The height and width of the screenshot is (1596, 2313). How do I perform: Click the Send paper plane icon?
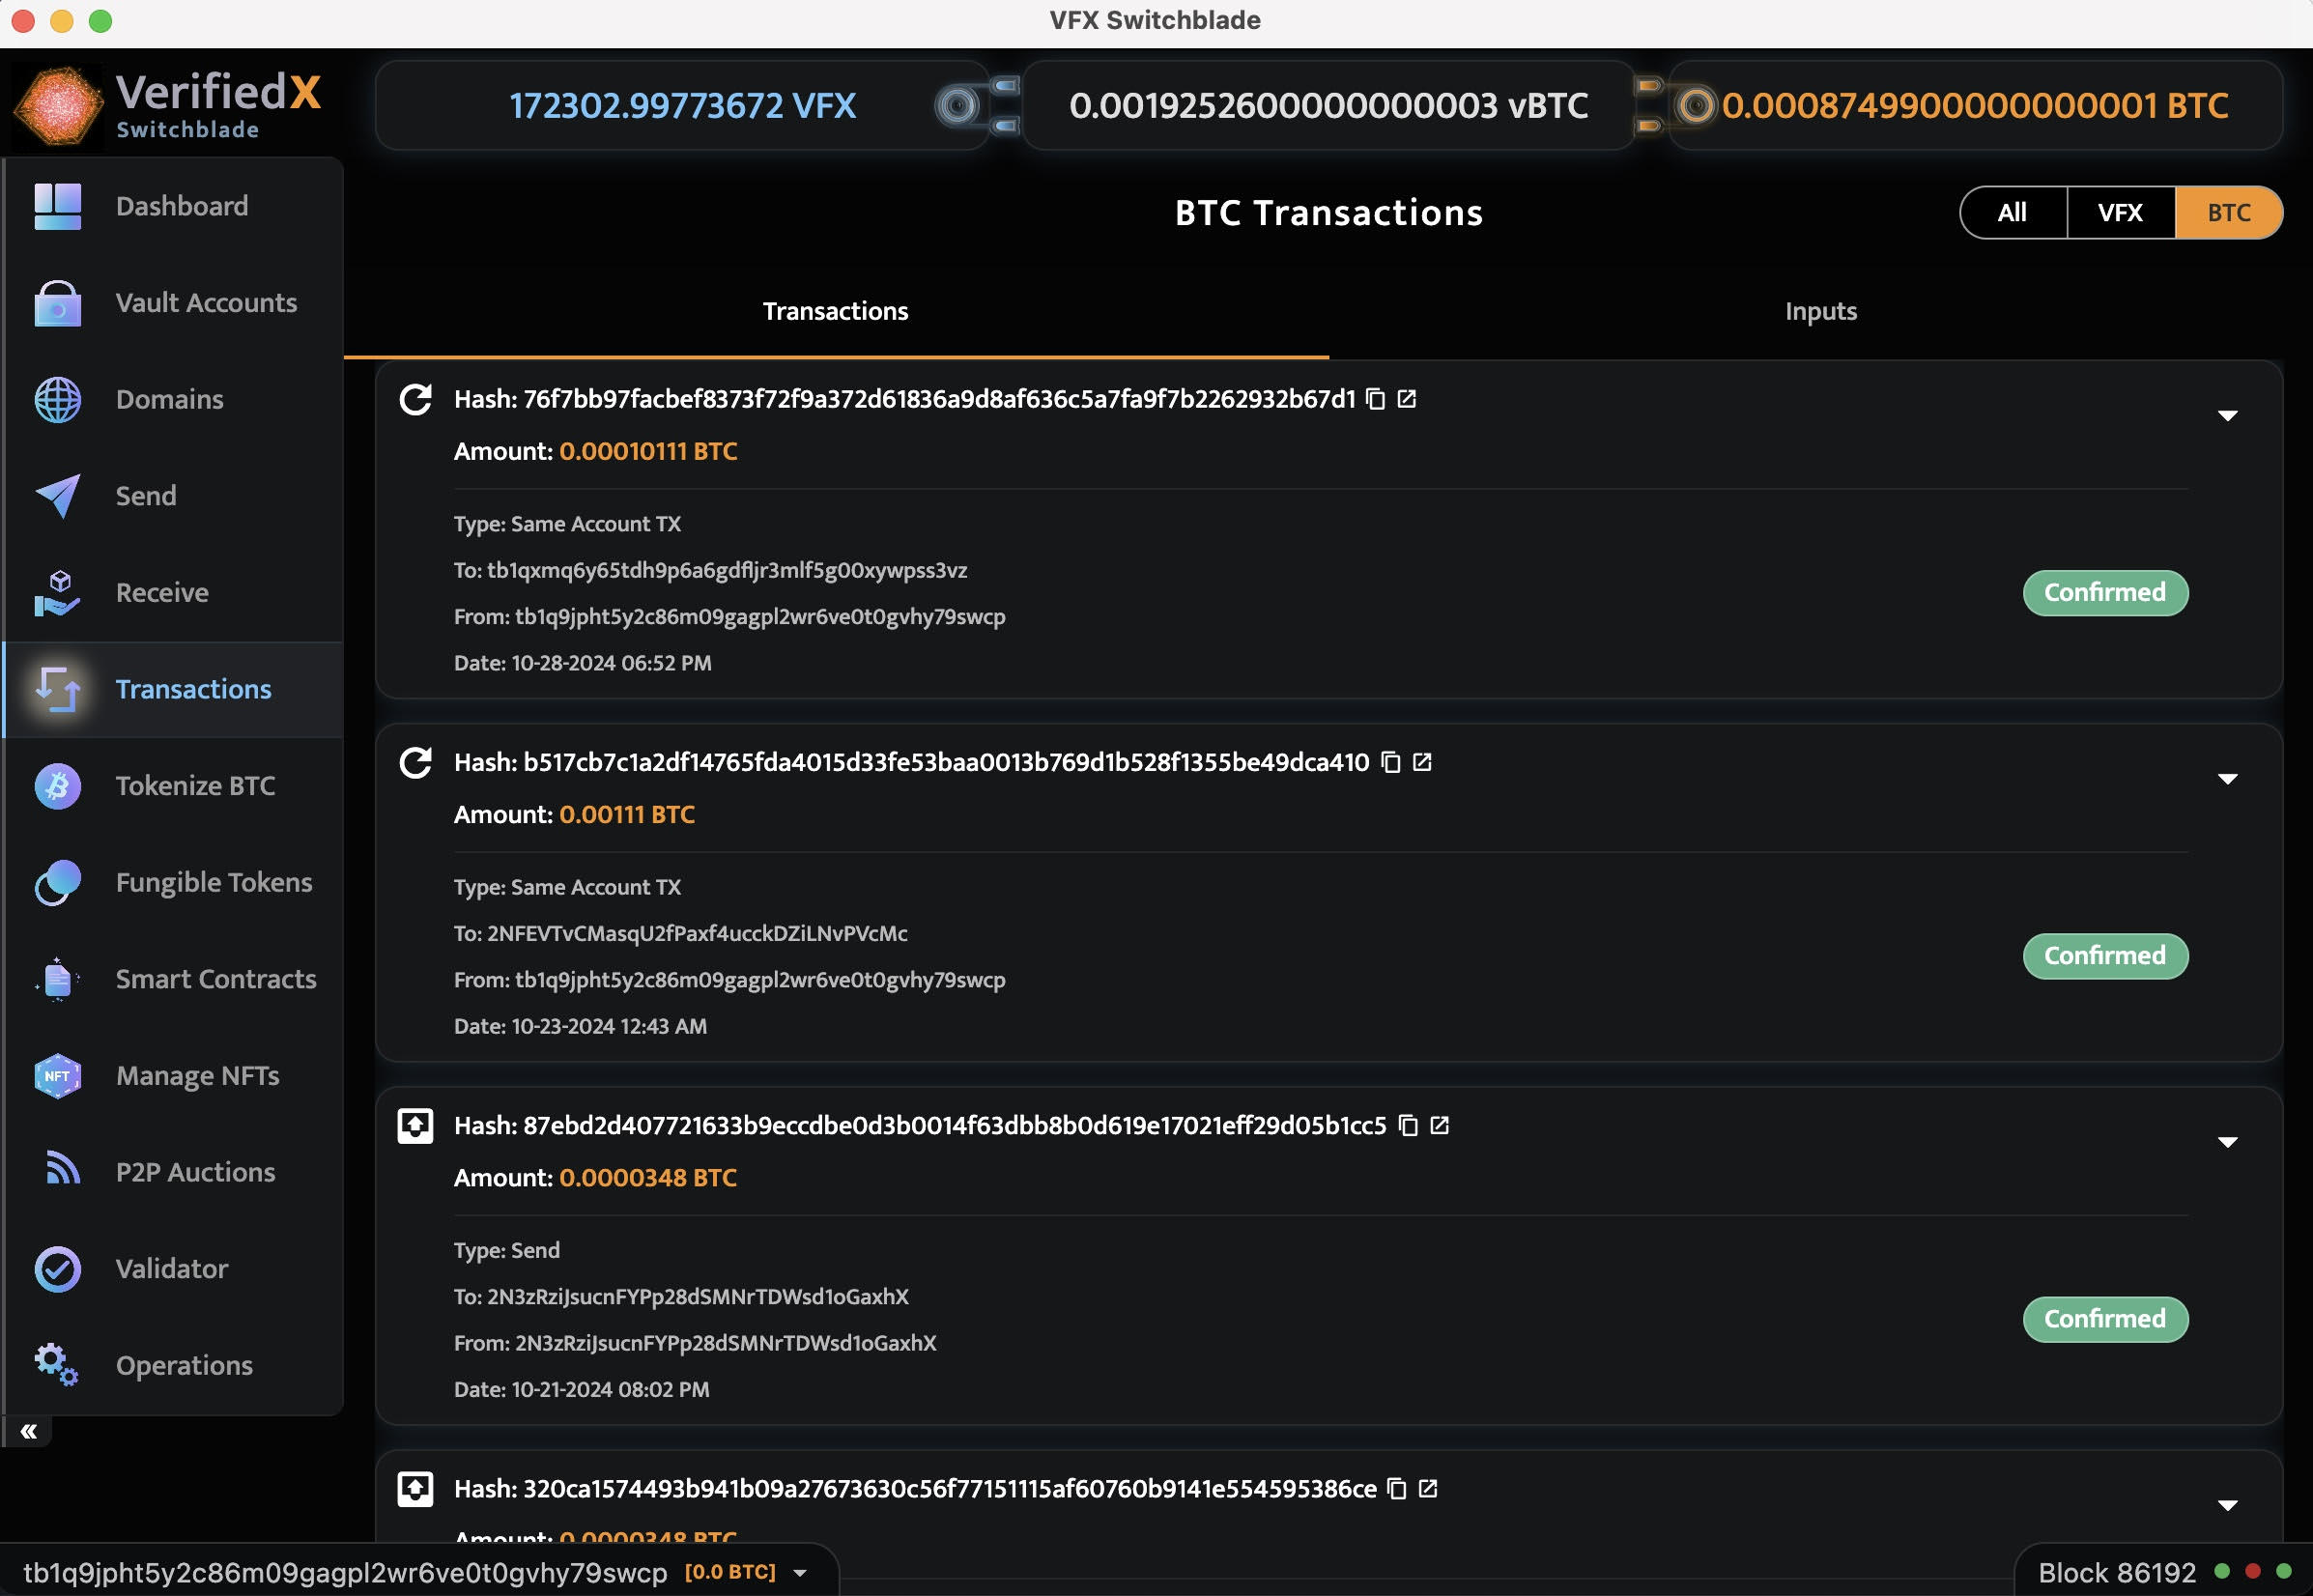pos(57,496)
